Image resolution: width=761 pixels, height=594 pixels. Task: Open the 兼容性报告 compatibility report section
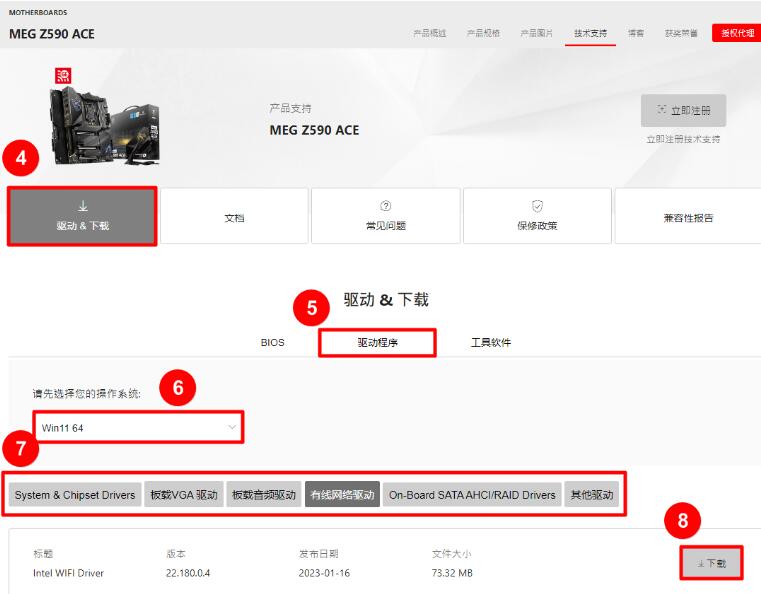click(x=688, y=217)
